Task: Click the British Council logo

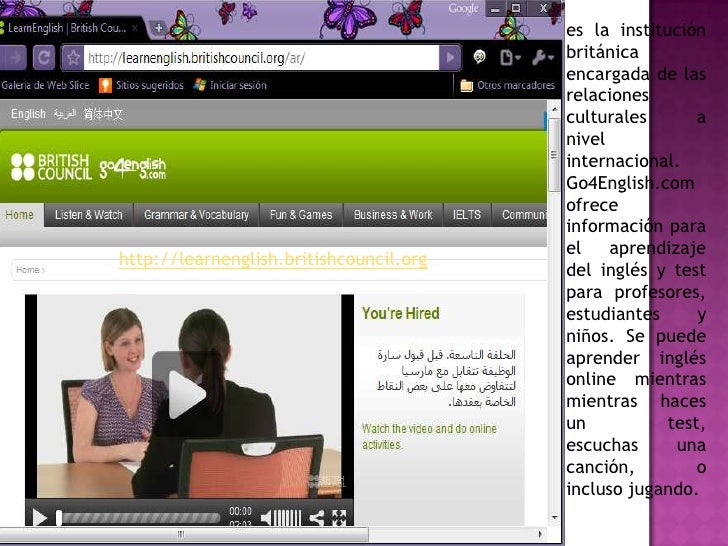Action: coord(51,167)
